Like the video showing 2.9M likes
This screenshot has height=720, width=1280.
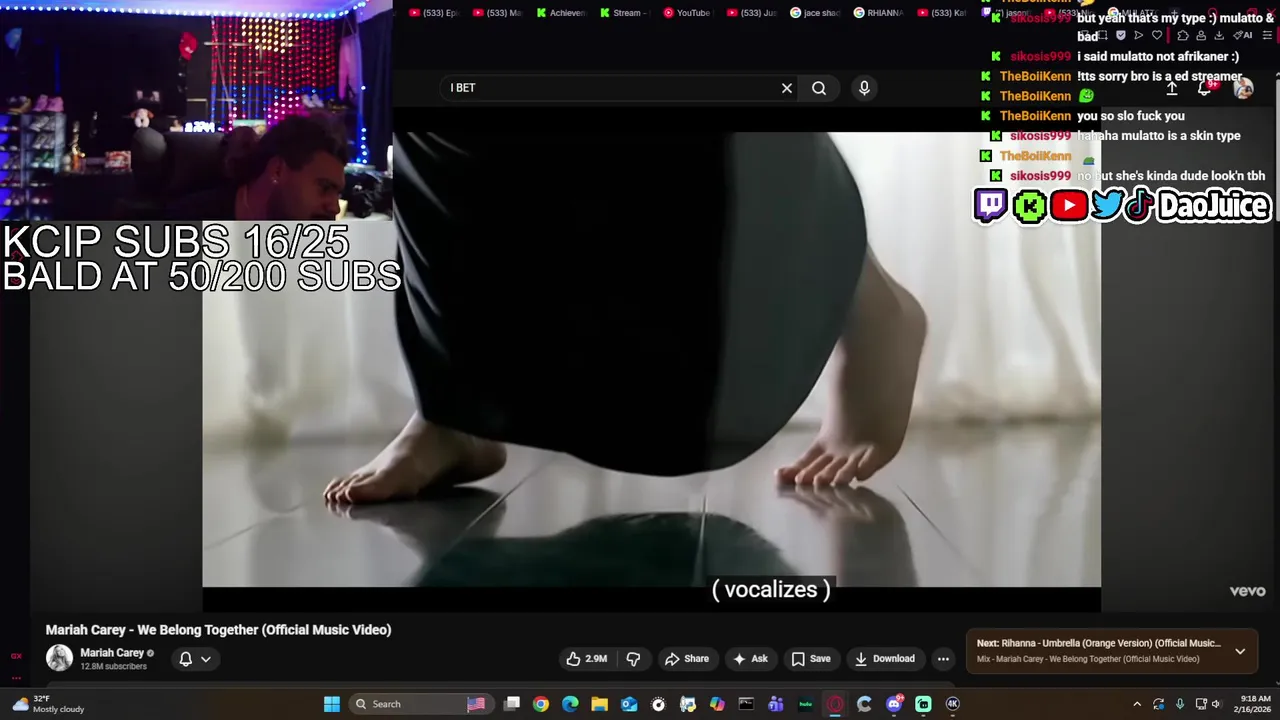pyautogui.click(x=587, y=659)
